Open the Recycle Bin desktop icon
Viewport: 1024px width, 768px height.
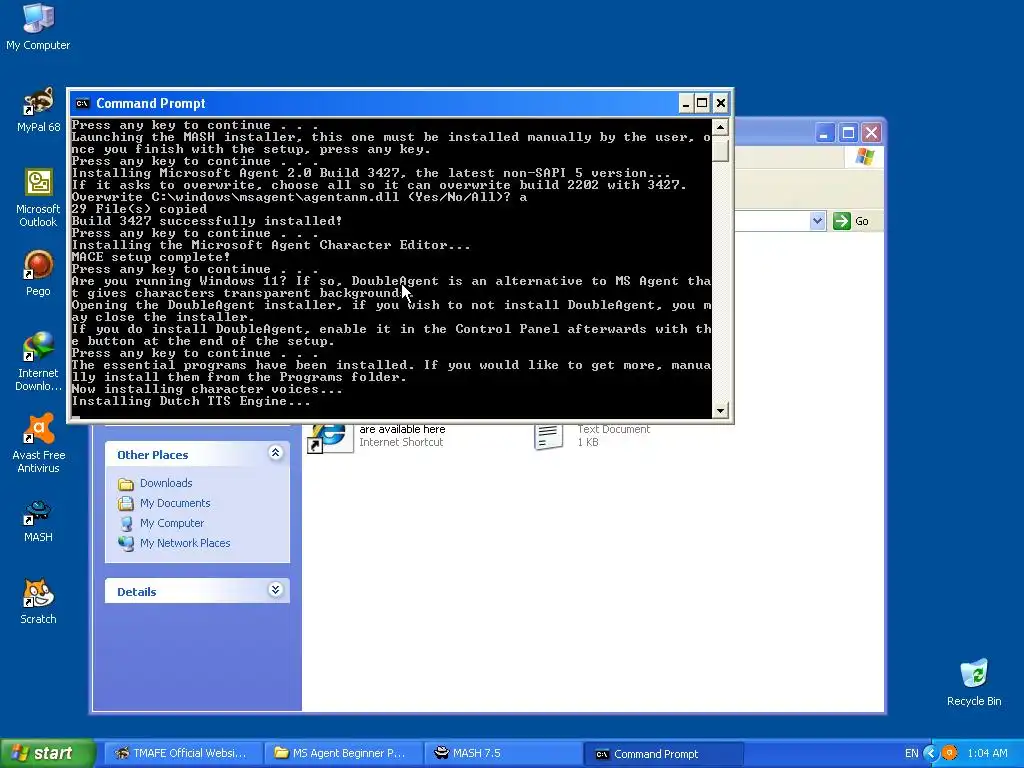coord(974,682)
